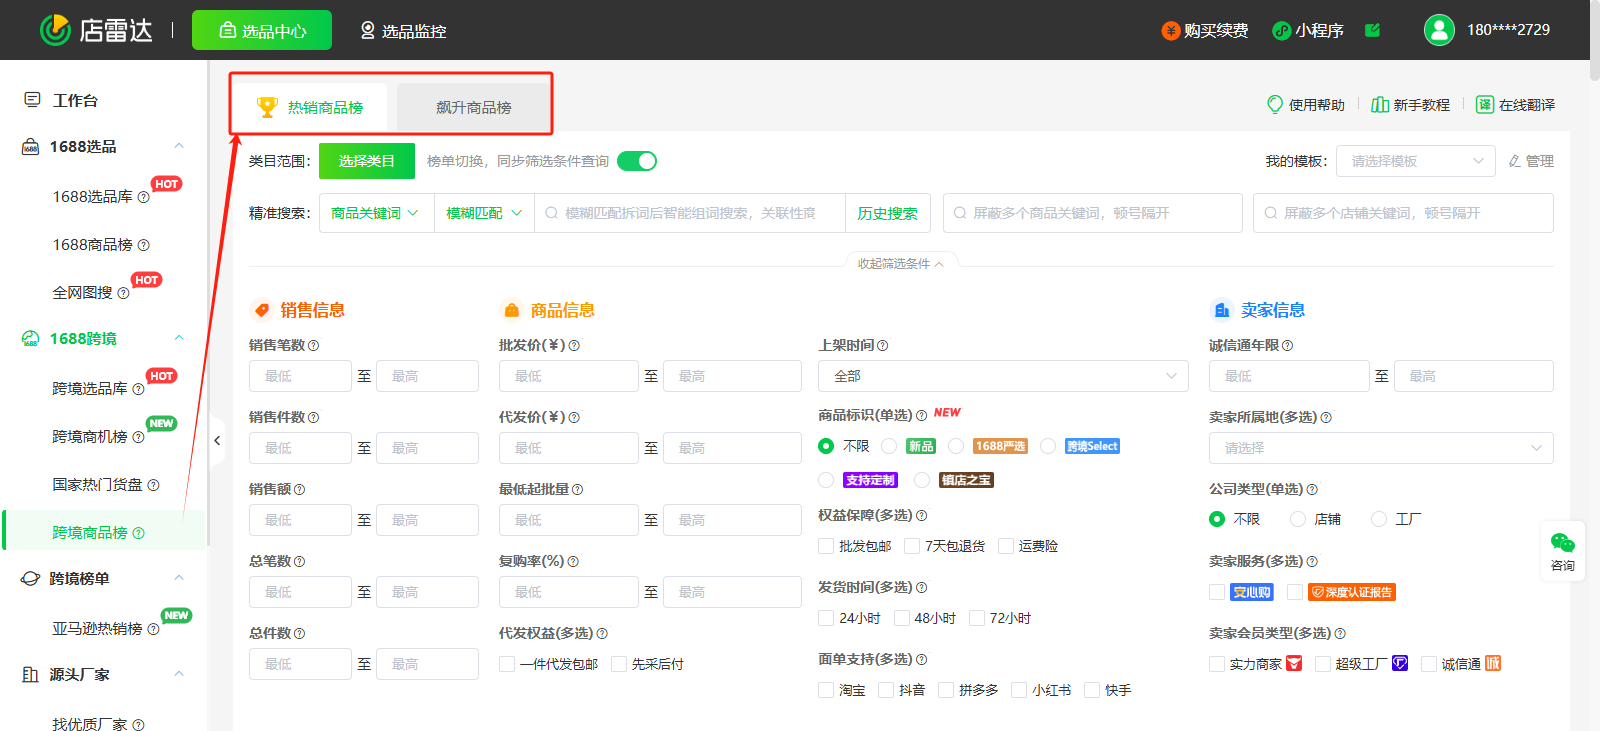
Task: Click the 在线翻译 translate icon
Action: (1485, 105)
